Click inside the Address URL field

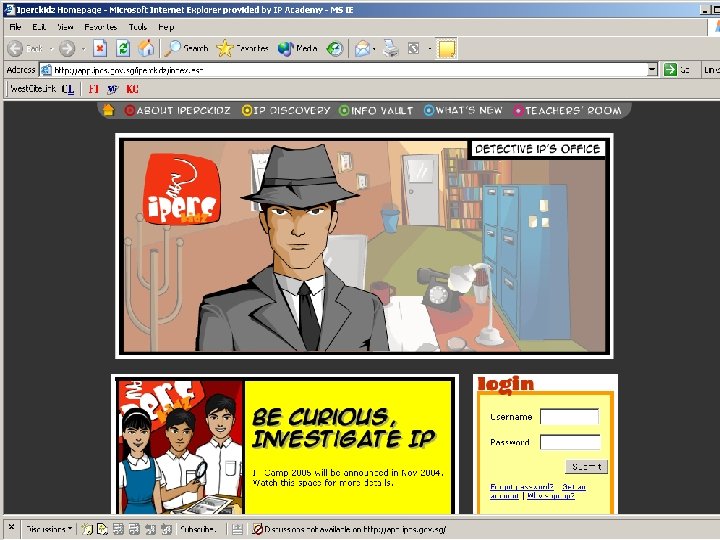343,70
